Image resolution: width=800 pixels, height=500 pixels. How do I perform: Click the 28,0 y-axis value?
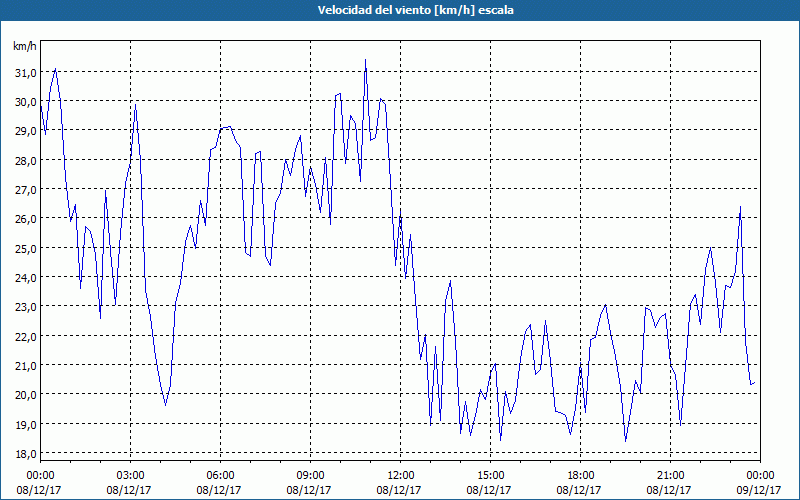26,161
